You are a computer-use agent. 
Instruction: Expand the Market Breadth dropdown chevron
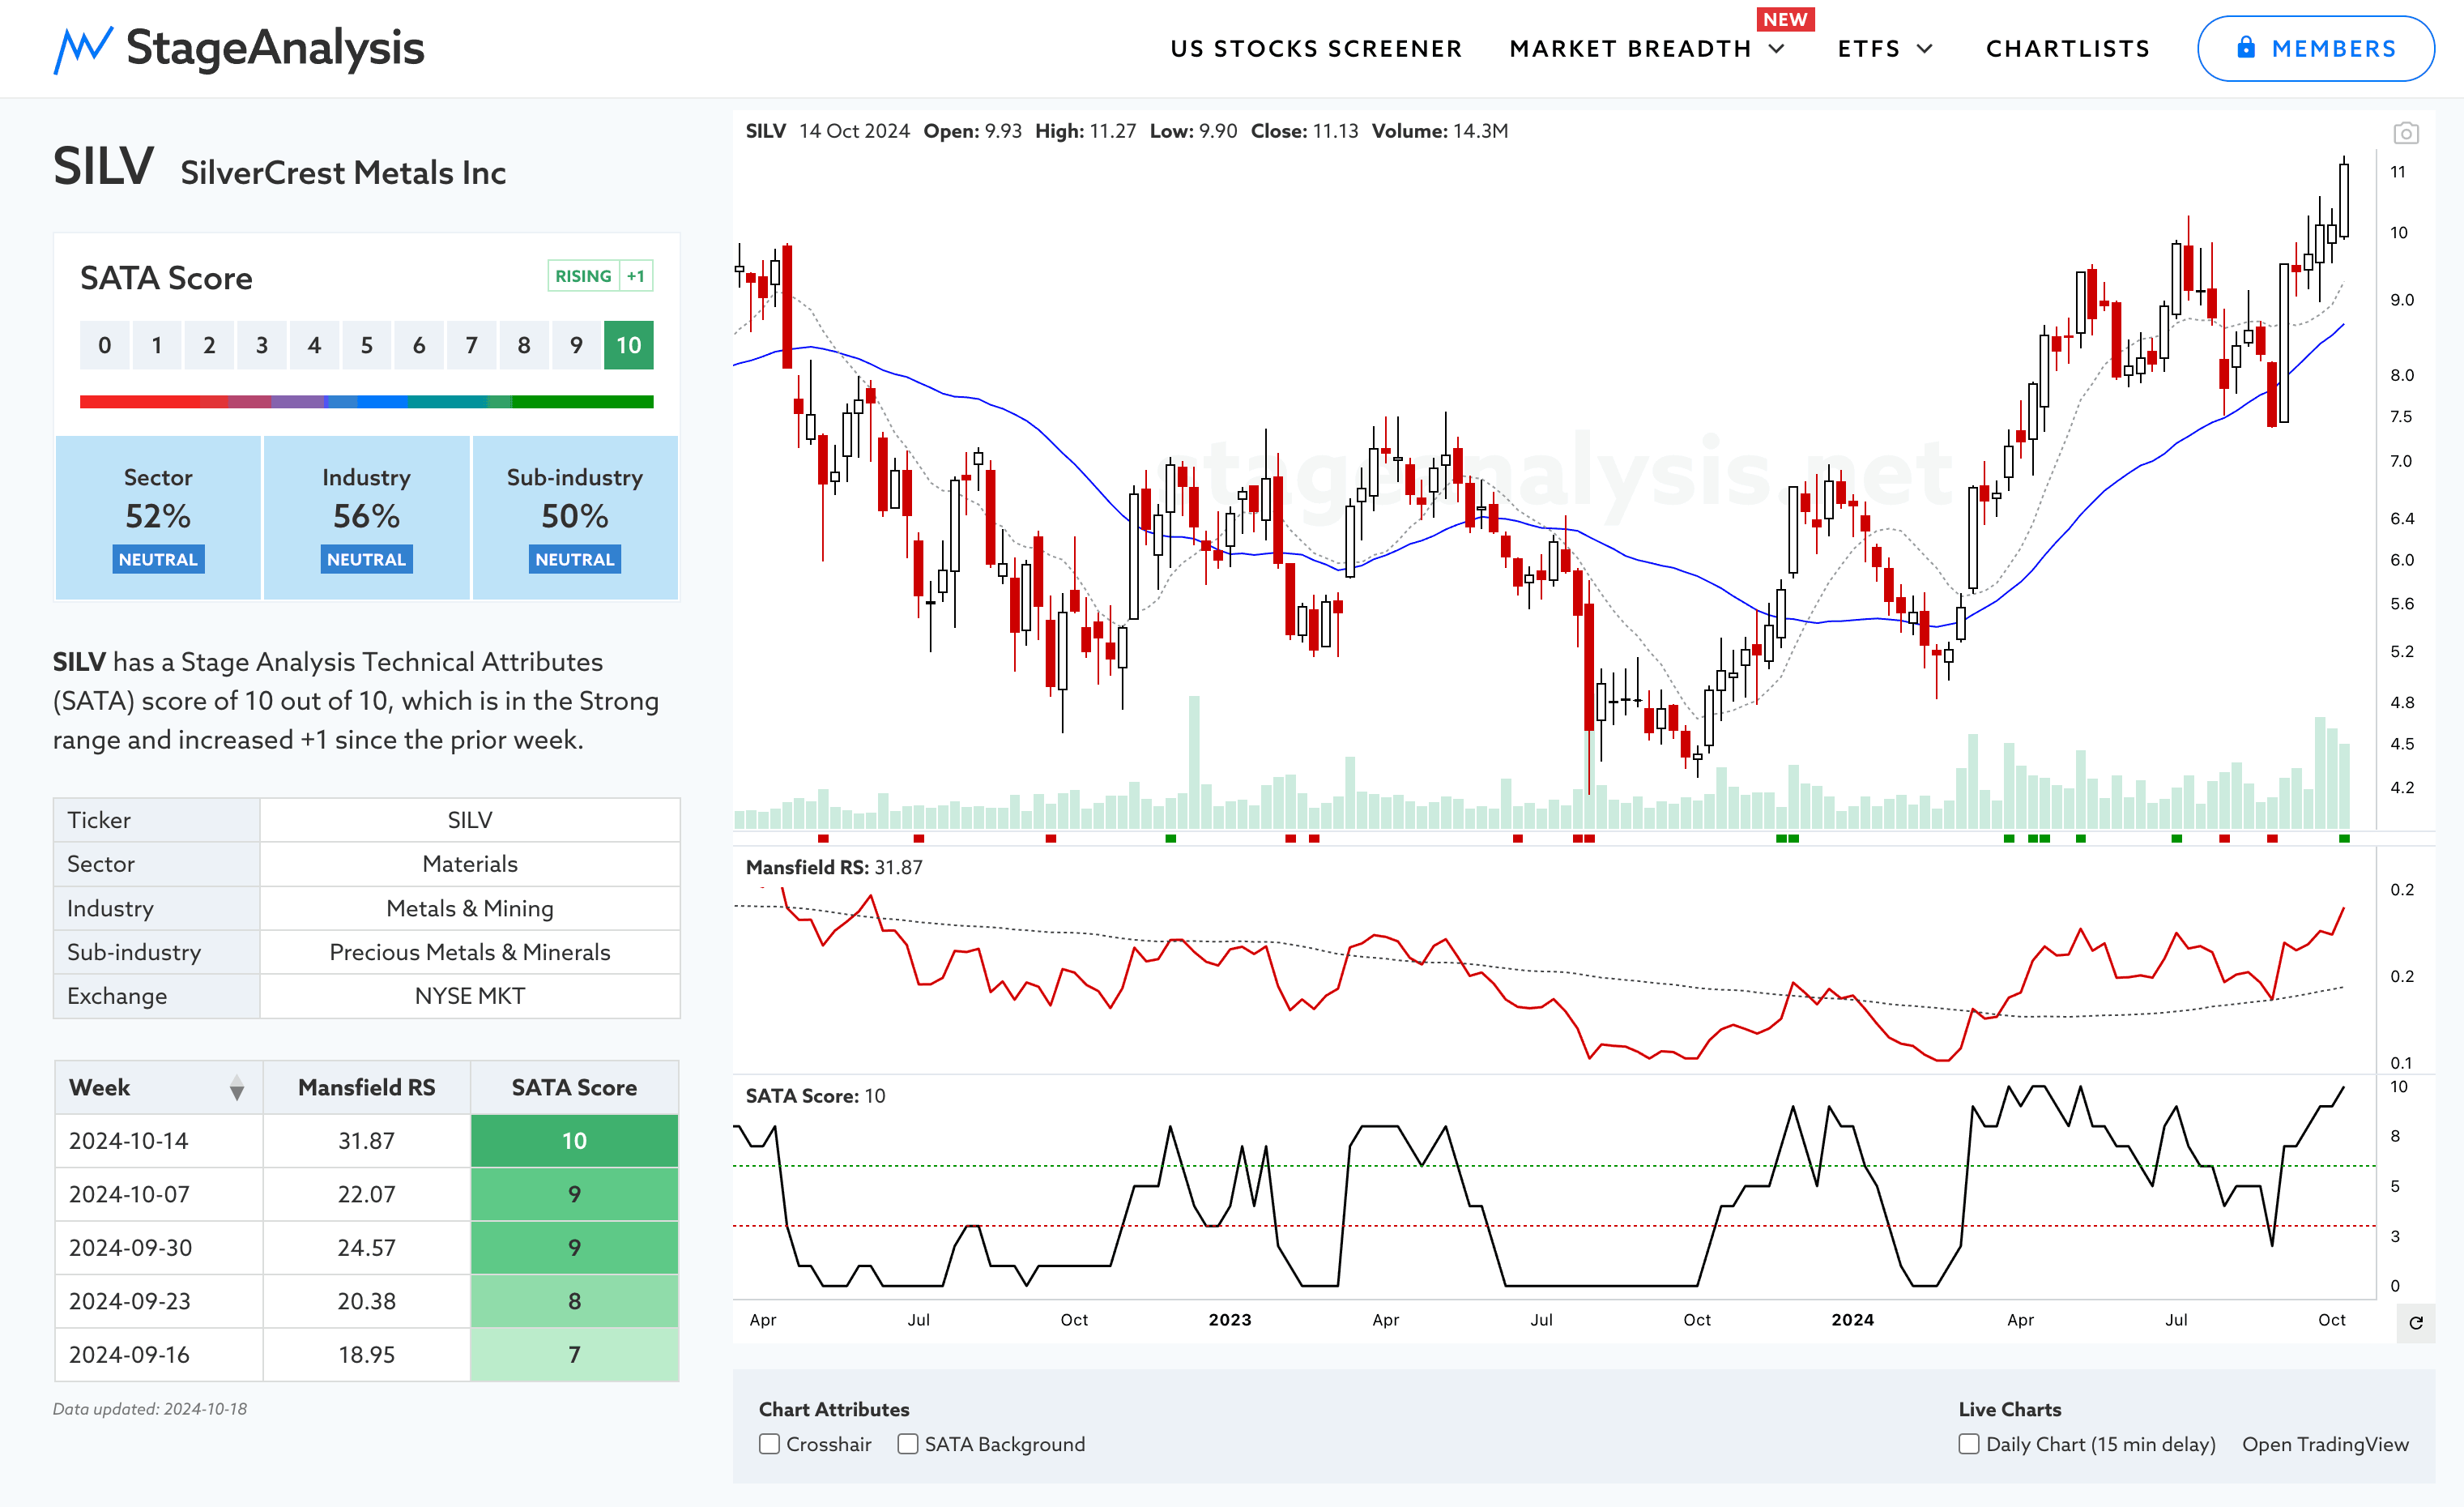tap(1777, 49)
